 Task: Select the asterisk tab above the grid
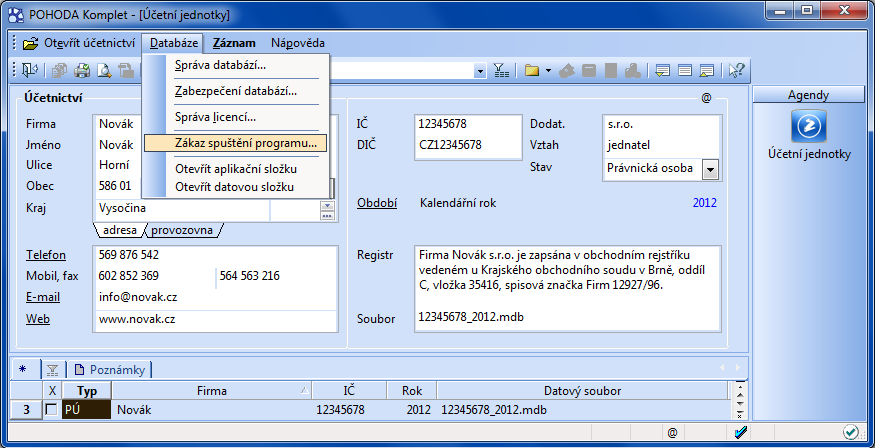click(x=22, y=369)
